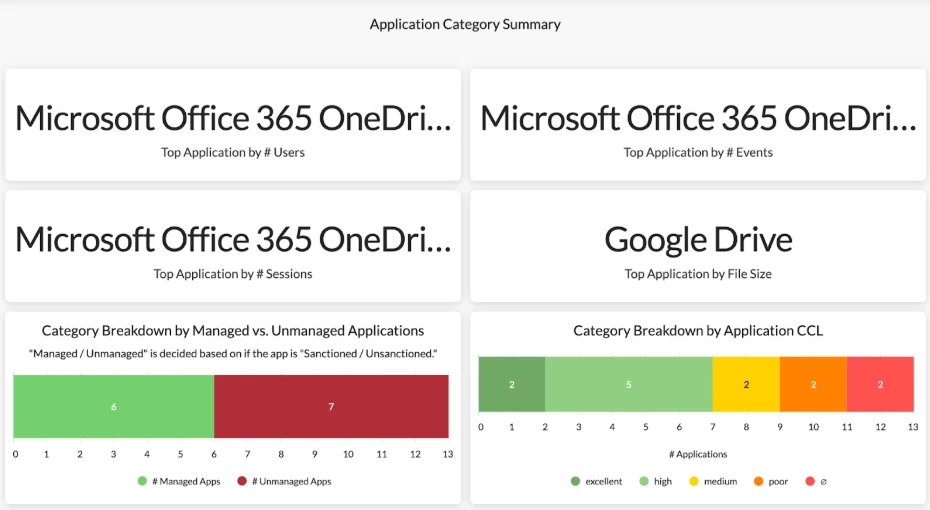Select the dark red Unmanaged Apps bar segment
The image size is (930, 510).
coord(331,406)
